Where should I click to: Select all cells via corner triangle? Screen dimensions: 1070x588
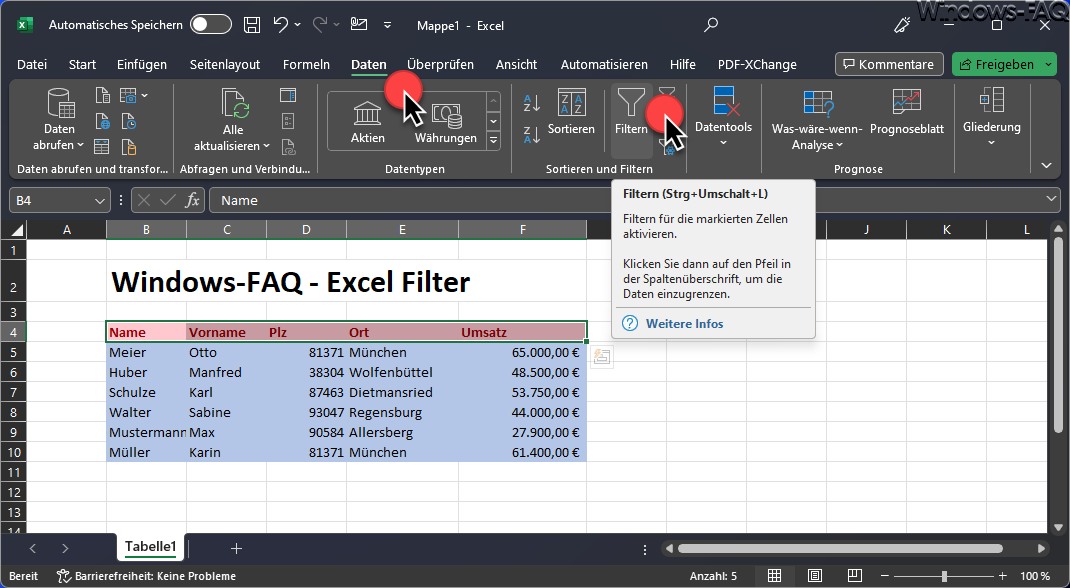tap(16, 230)
